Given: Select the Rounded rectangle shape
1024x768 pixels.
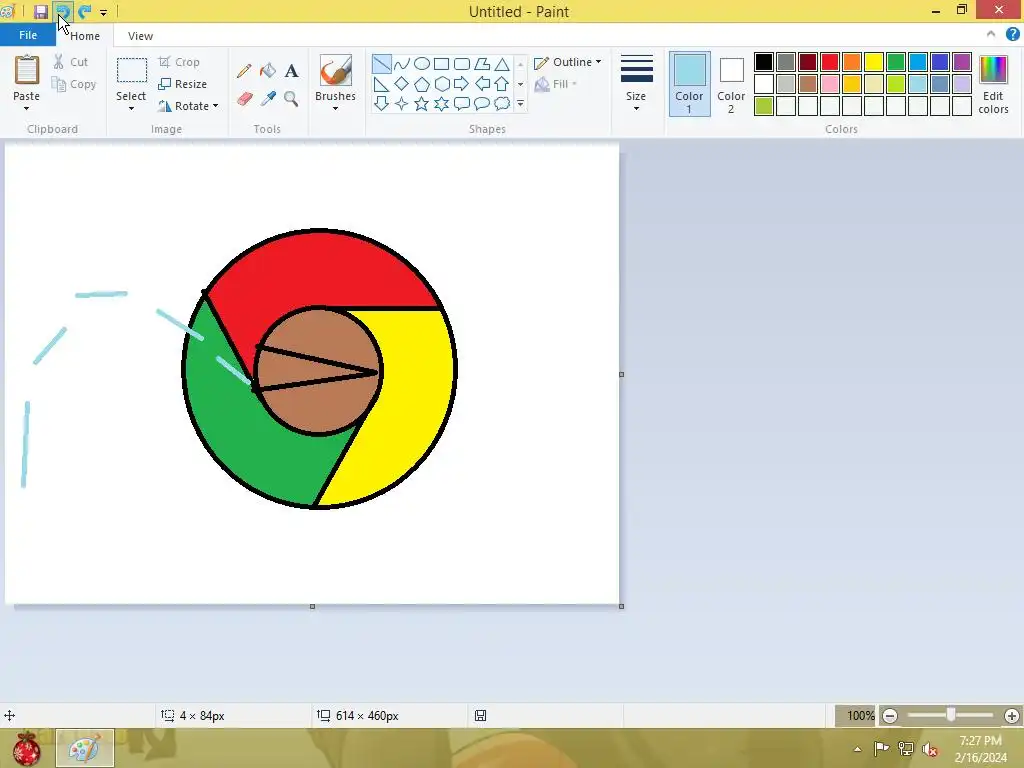Looking at the screenshot, I should point(462,63).
